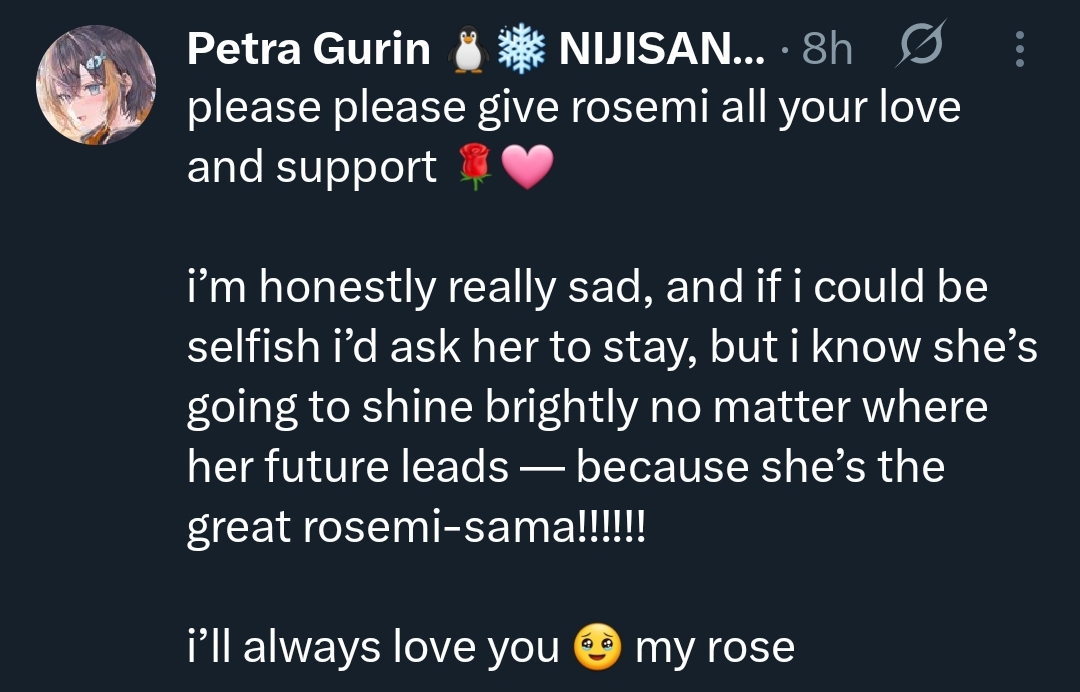1080x692 pixels.
Task: Click the line 'going to shine brightly no matter where'
Action: pos(588,408)
